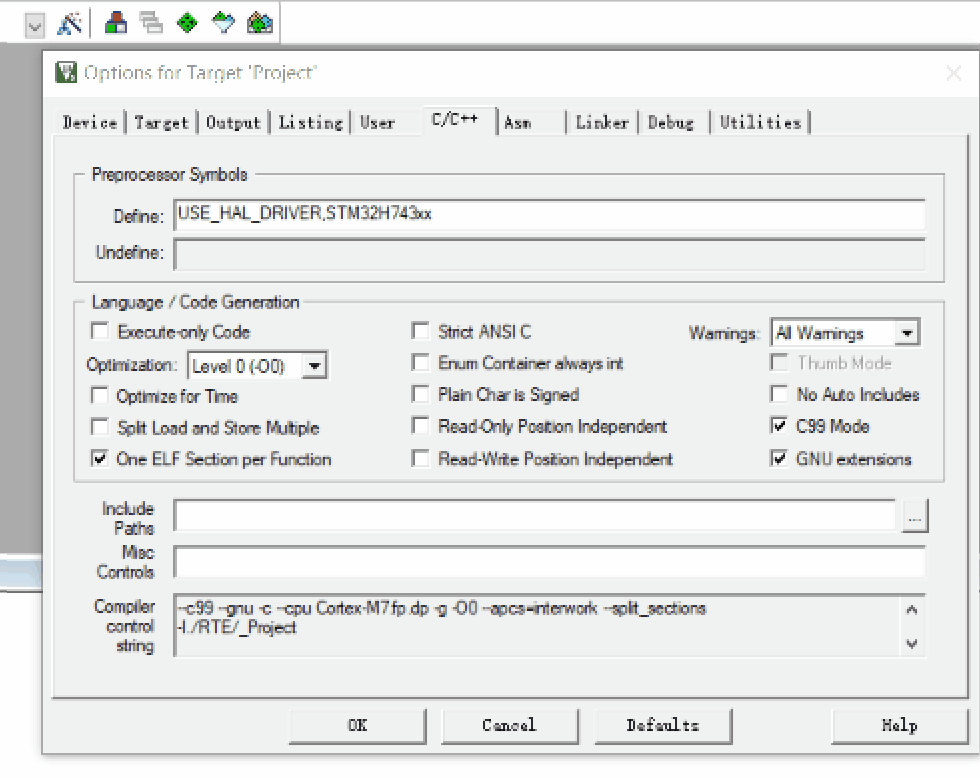The image size is (980, 778).
Task: Click the Include Paths field
Action: click(x=535, y=516)
